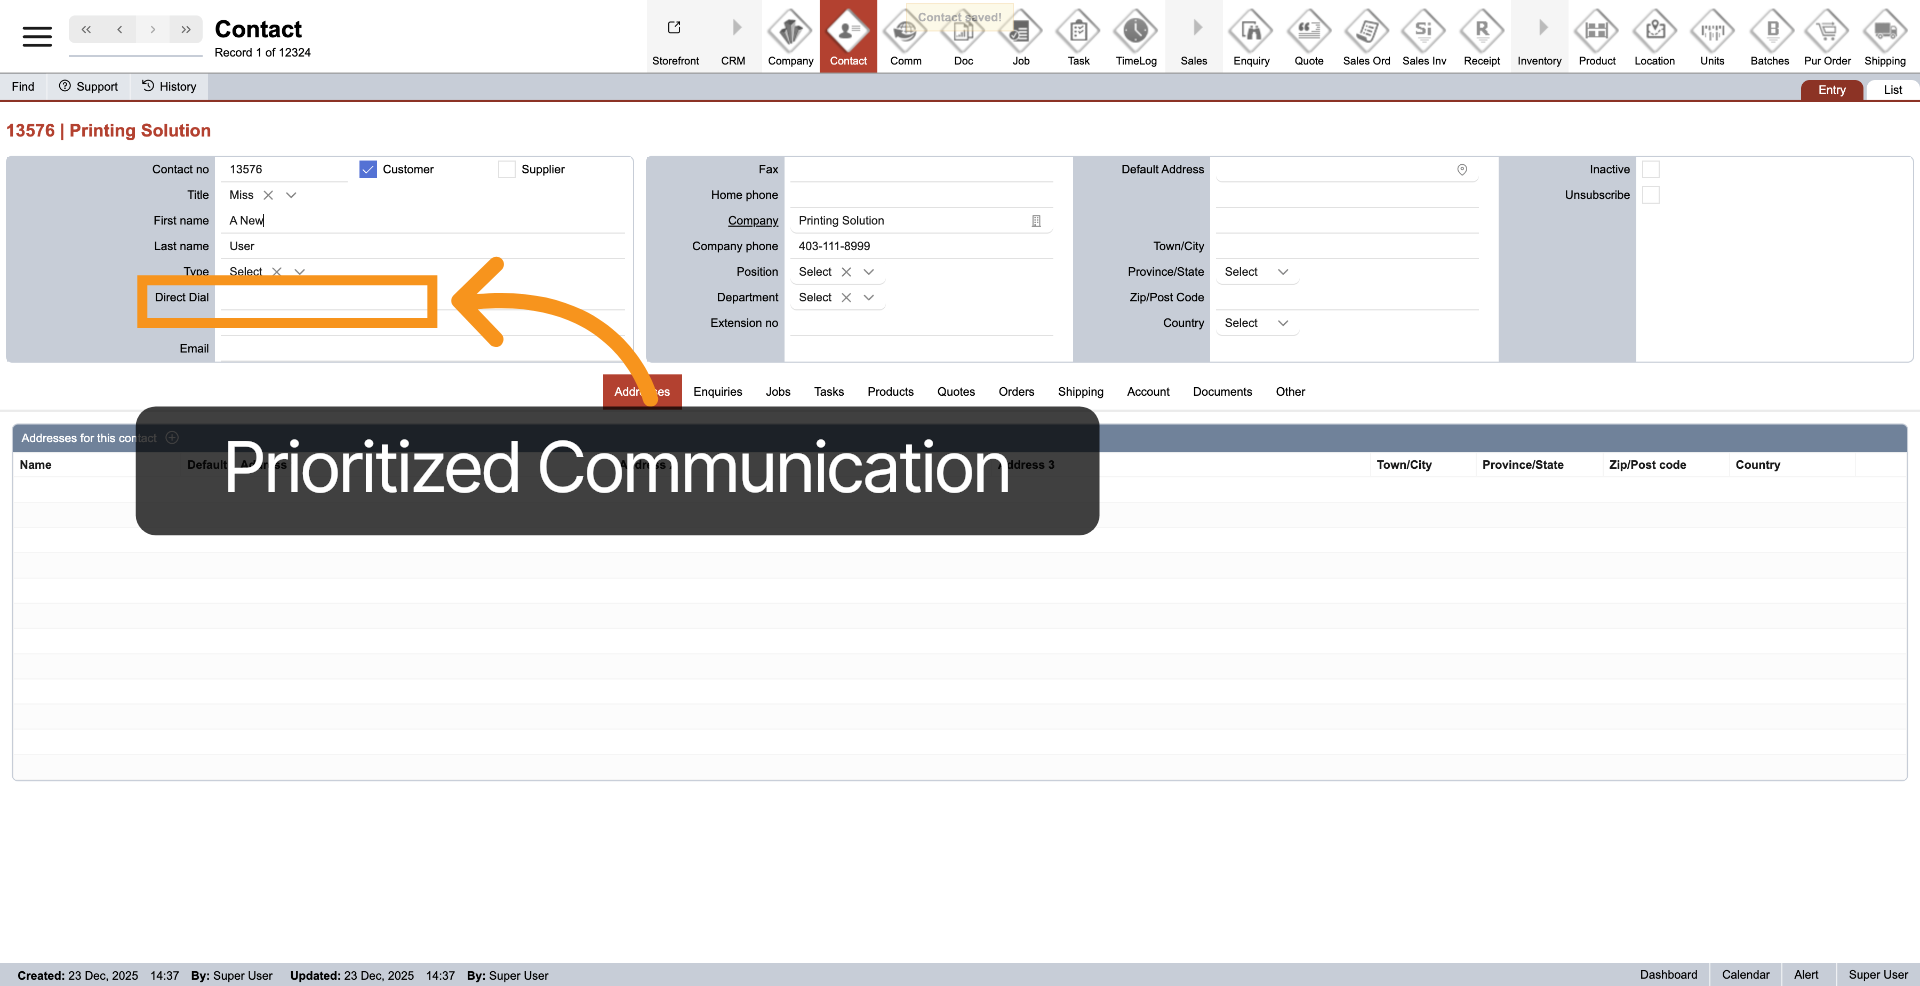
Task: Switch to the List view tab
Action: click(1892, 90)
